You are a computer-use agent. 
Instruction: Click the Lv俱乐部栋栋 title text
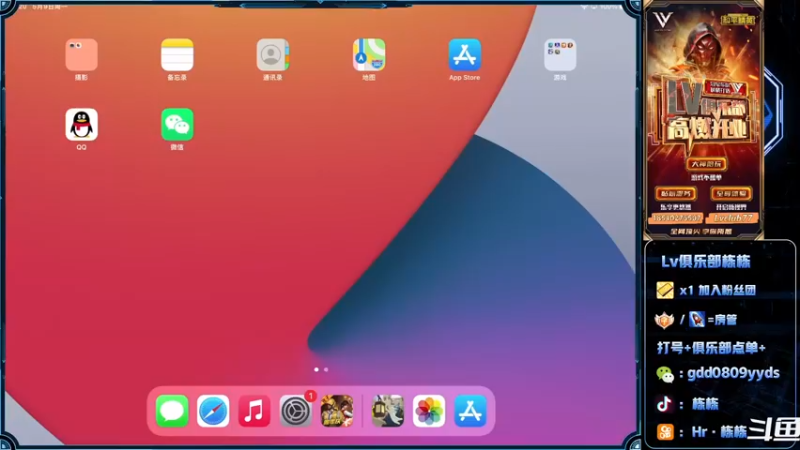point(706,262)
